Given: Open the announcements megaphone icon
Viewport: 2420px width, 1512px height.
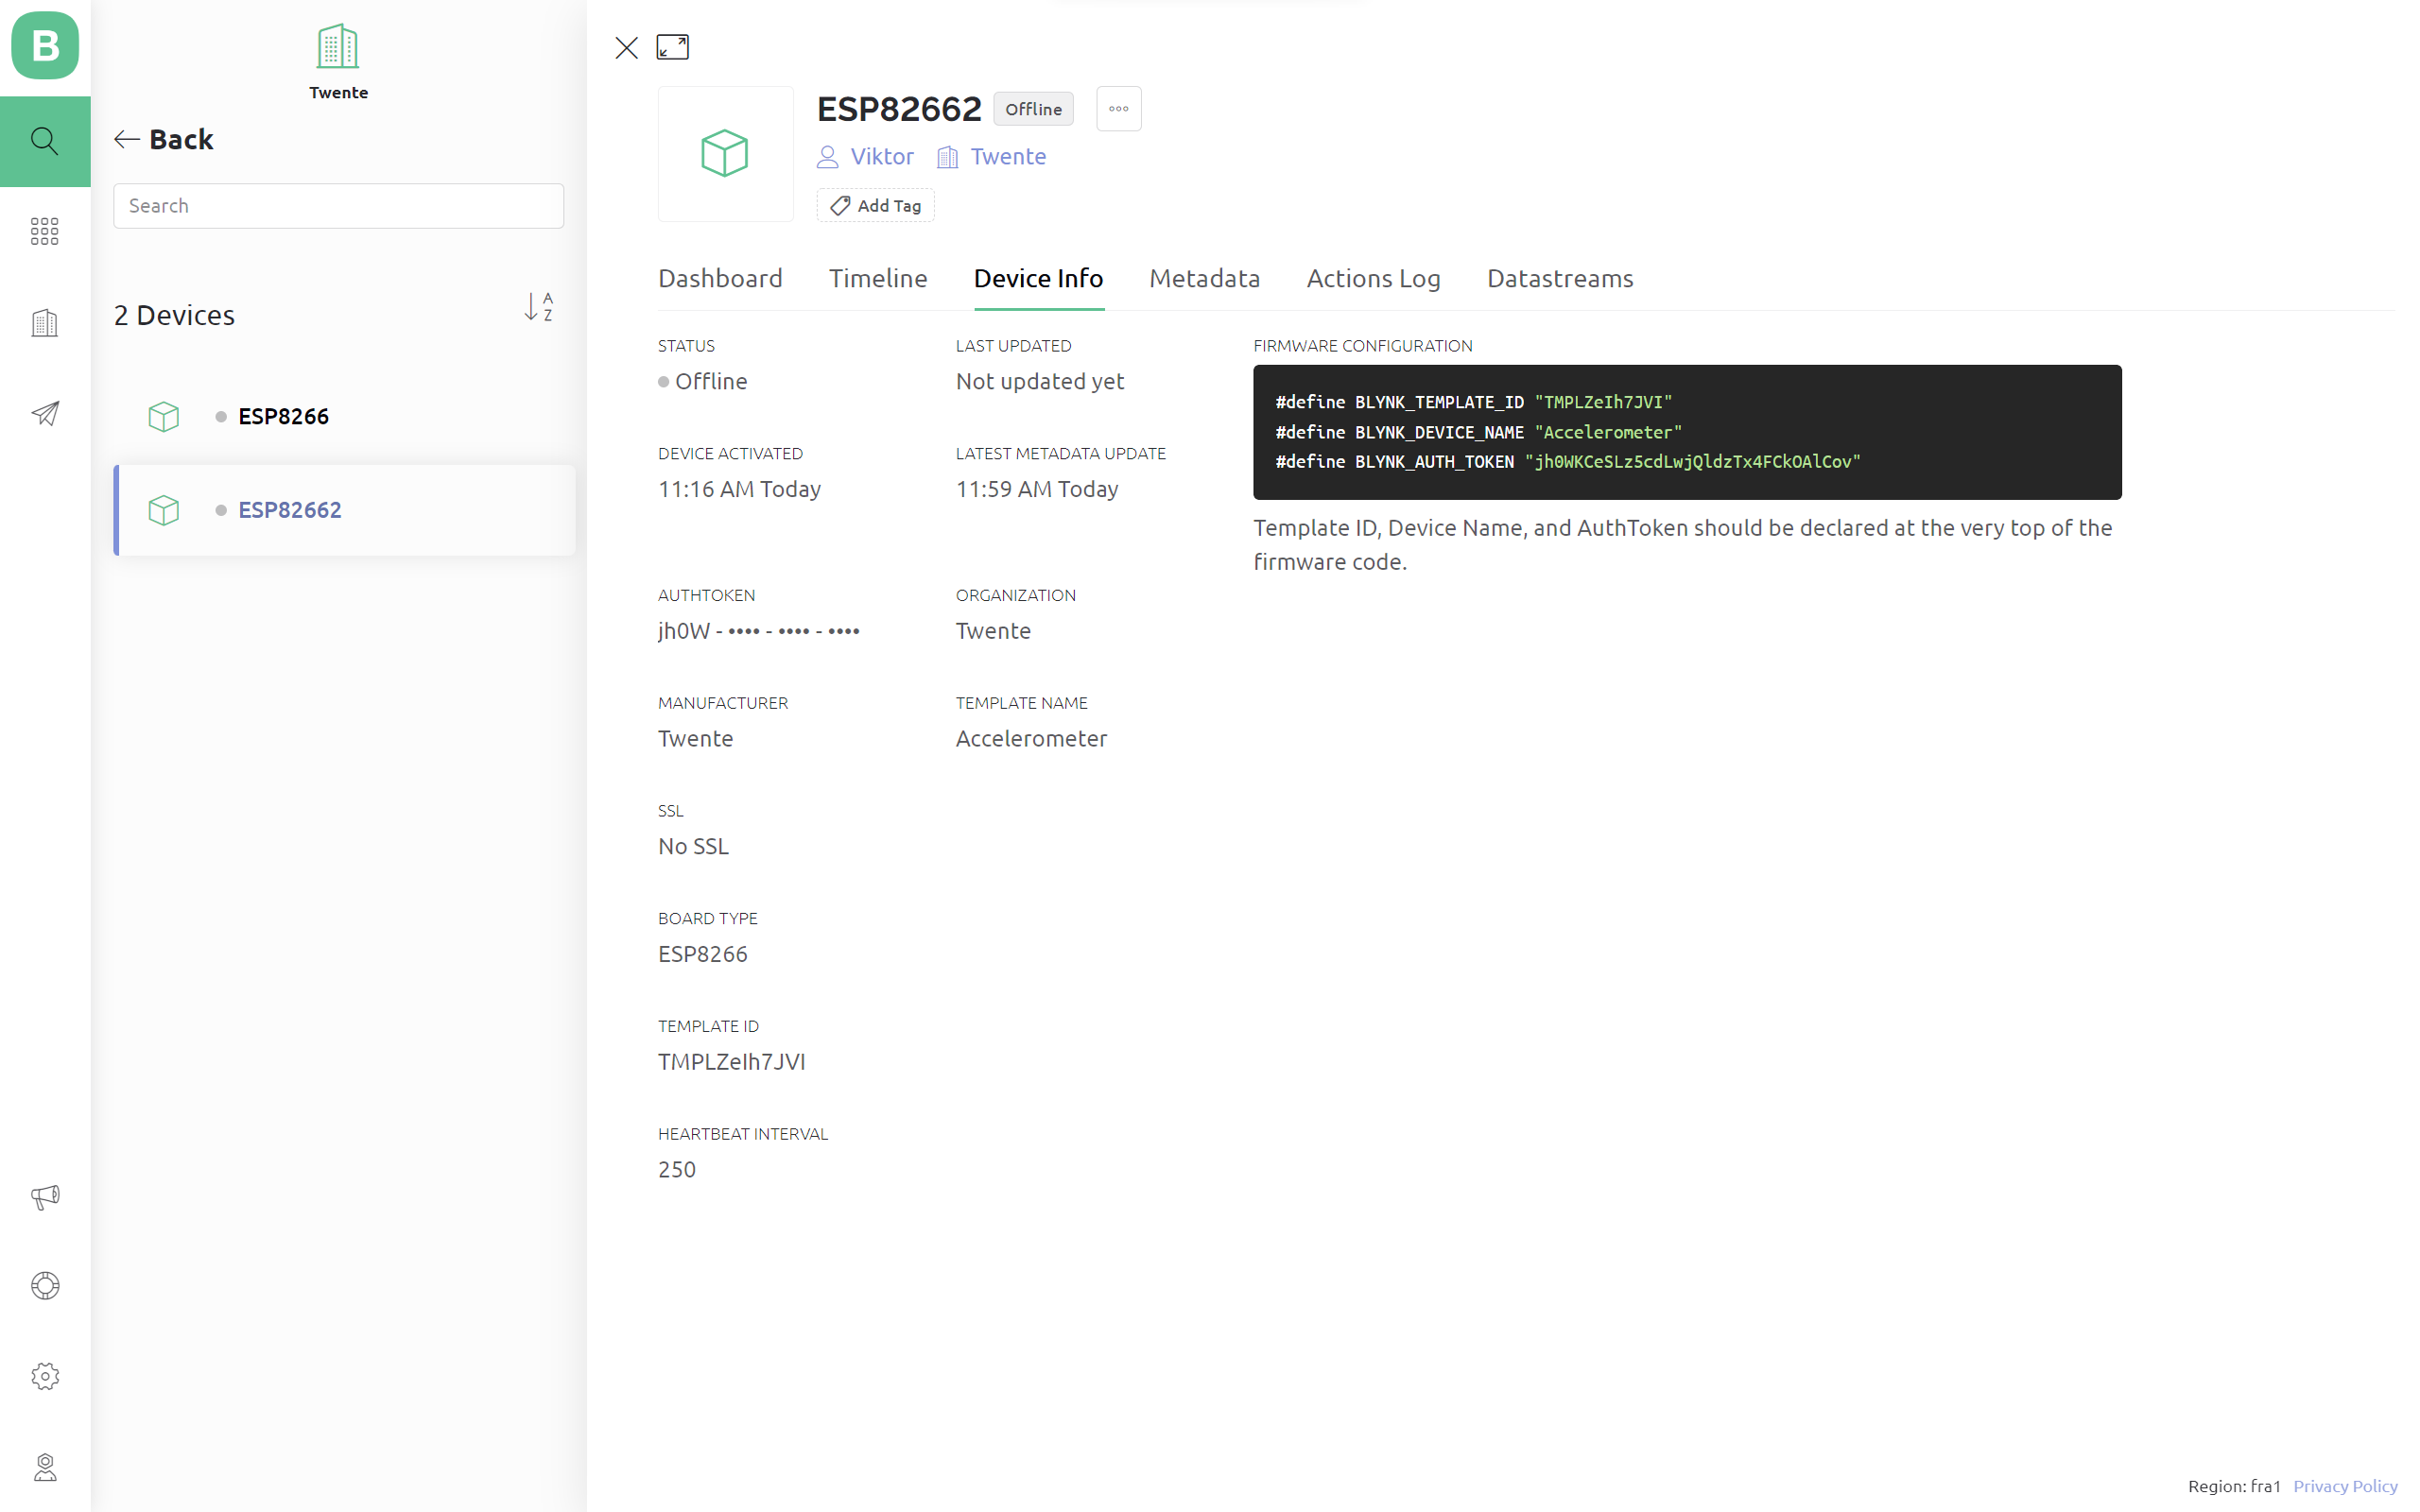Looking at the screenshot, I should tap(45, 1197).
